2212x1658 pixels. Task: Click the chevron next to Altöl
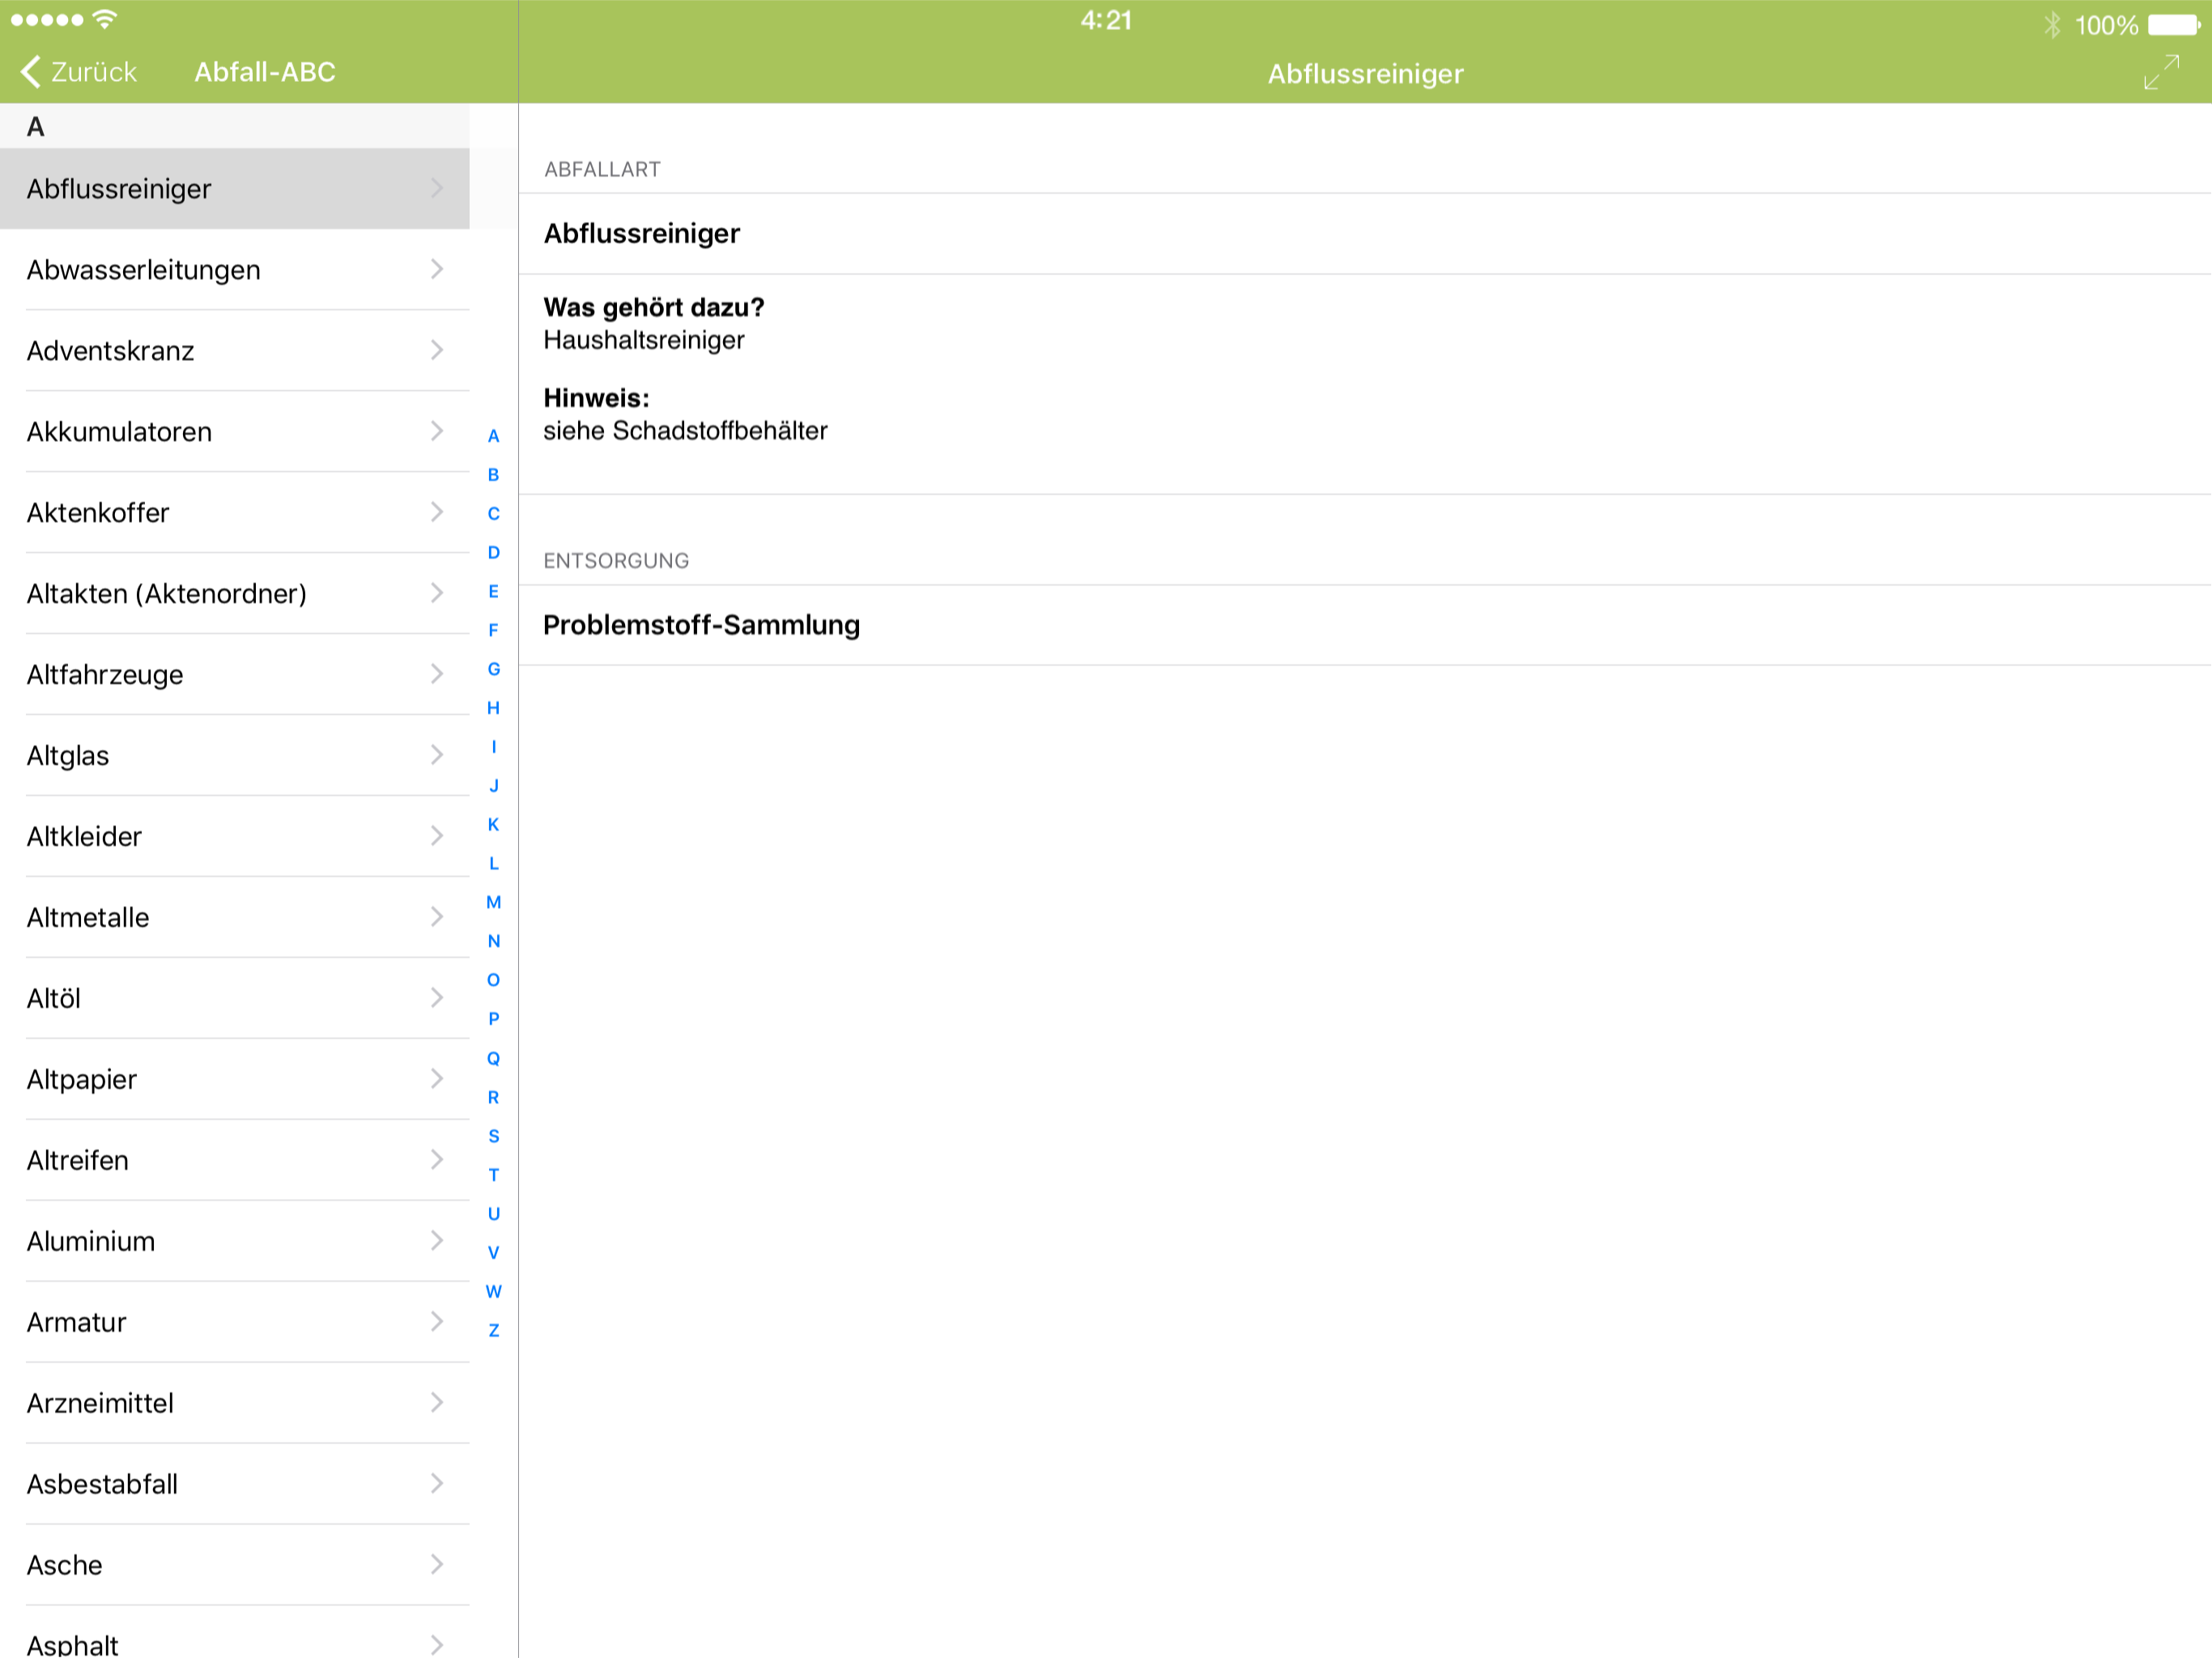(x=437, y=998)
